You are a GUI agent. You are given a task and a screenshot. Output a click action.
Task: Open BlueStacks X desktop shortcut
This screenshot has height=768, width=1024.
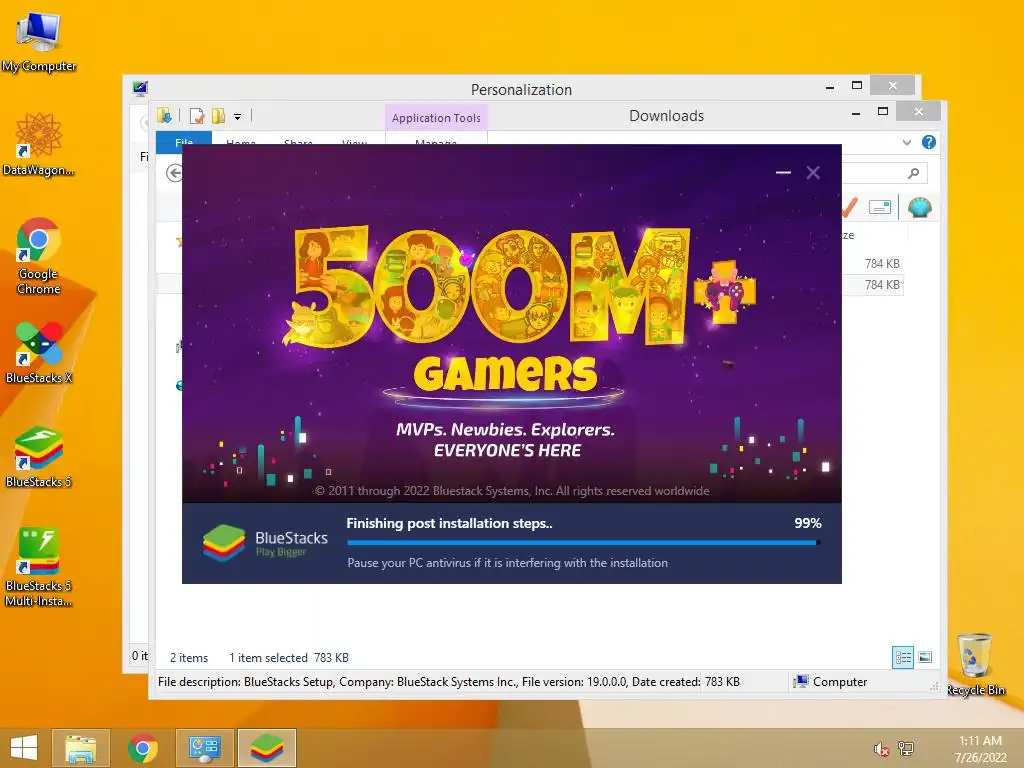coord(39,353)
